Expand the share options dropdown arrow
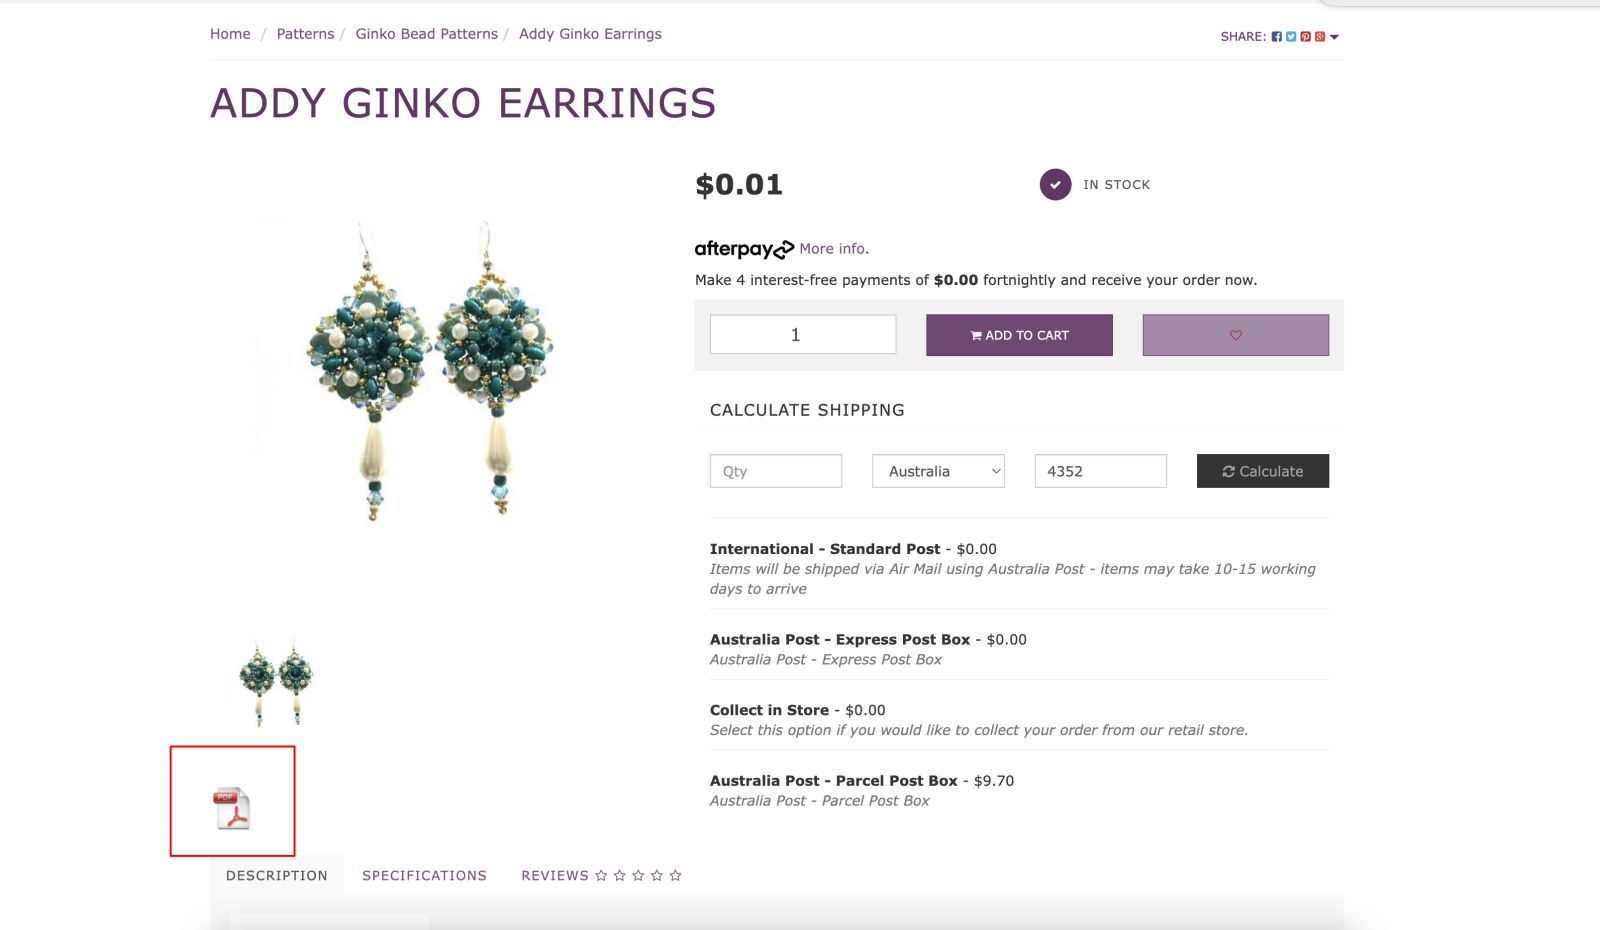The image size is (1600, 930). [x=1334, y=37]
